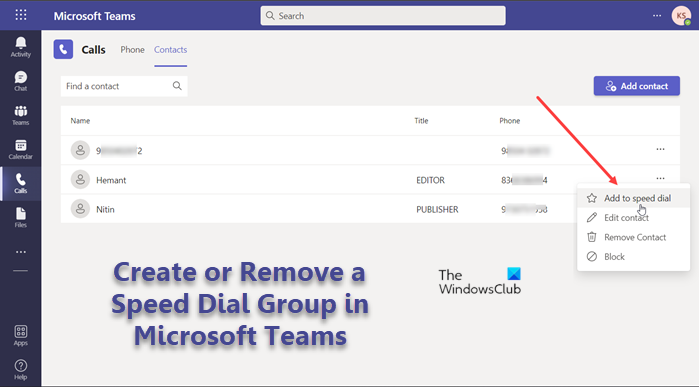Click the PUBLISHER title cell
This screenshot has width=699, height=387.
pyautogui.click(x=437, y=209)
